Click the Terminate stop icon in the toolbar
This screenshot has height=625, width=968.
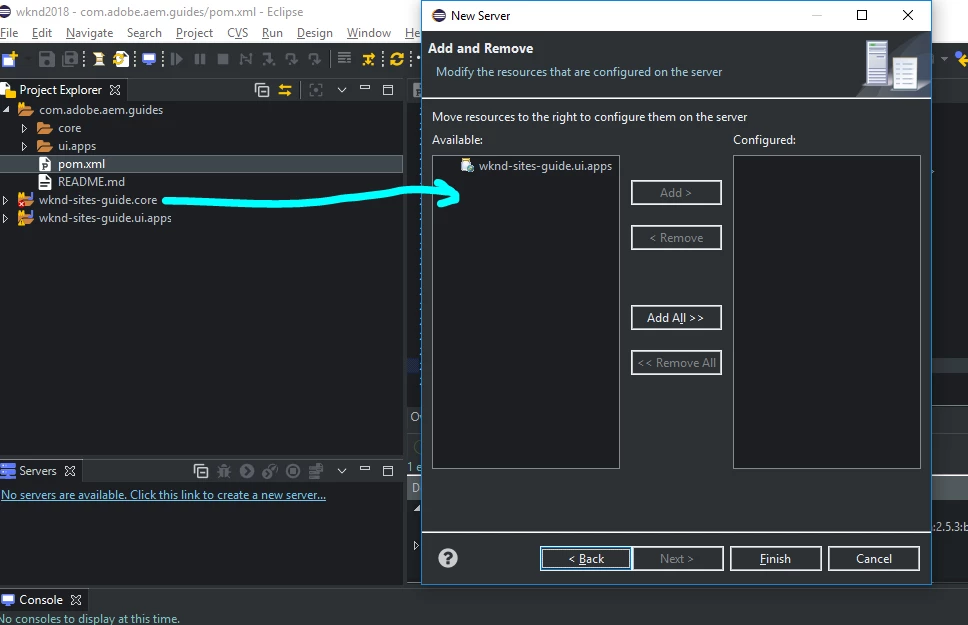tap(223, 59)
